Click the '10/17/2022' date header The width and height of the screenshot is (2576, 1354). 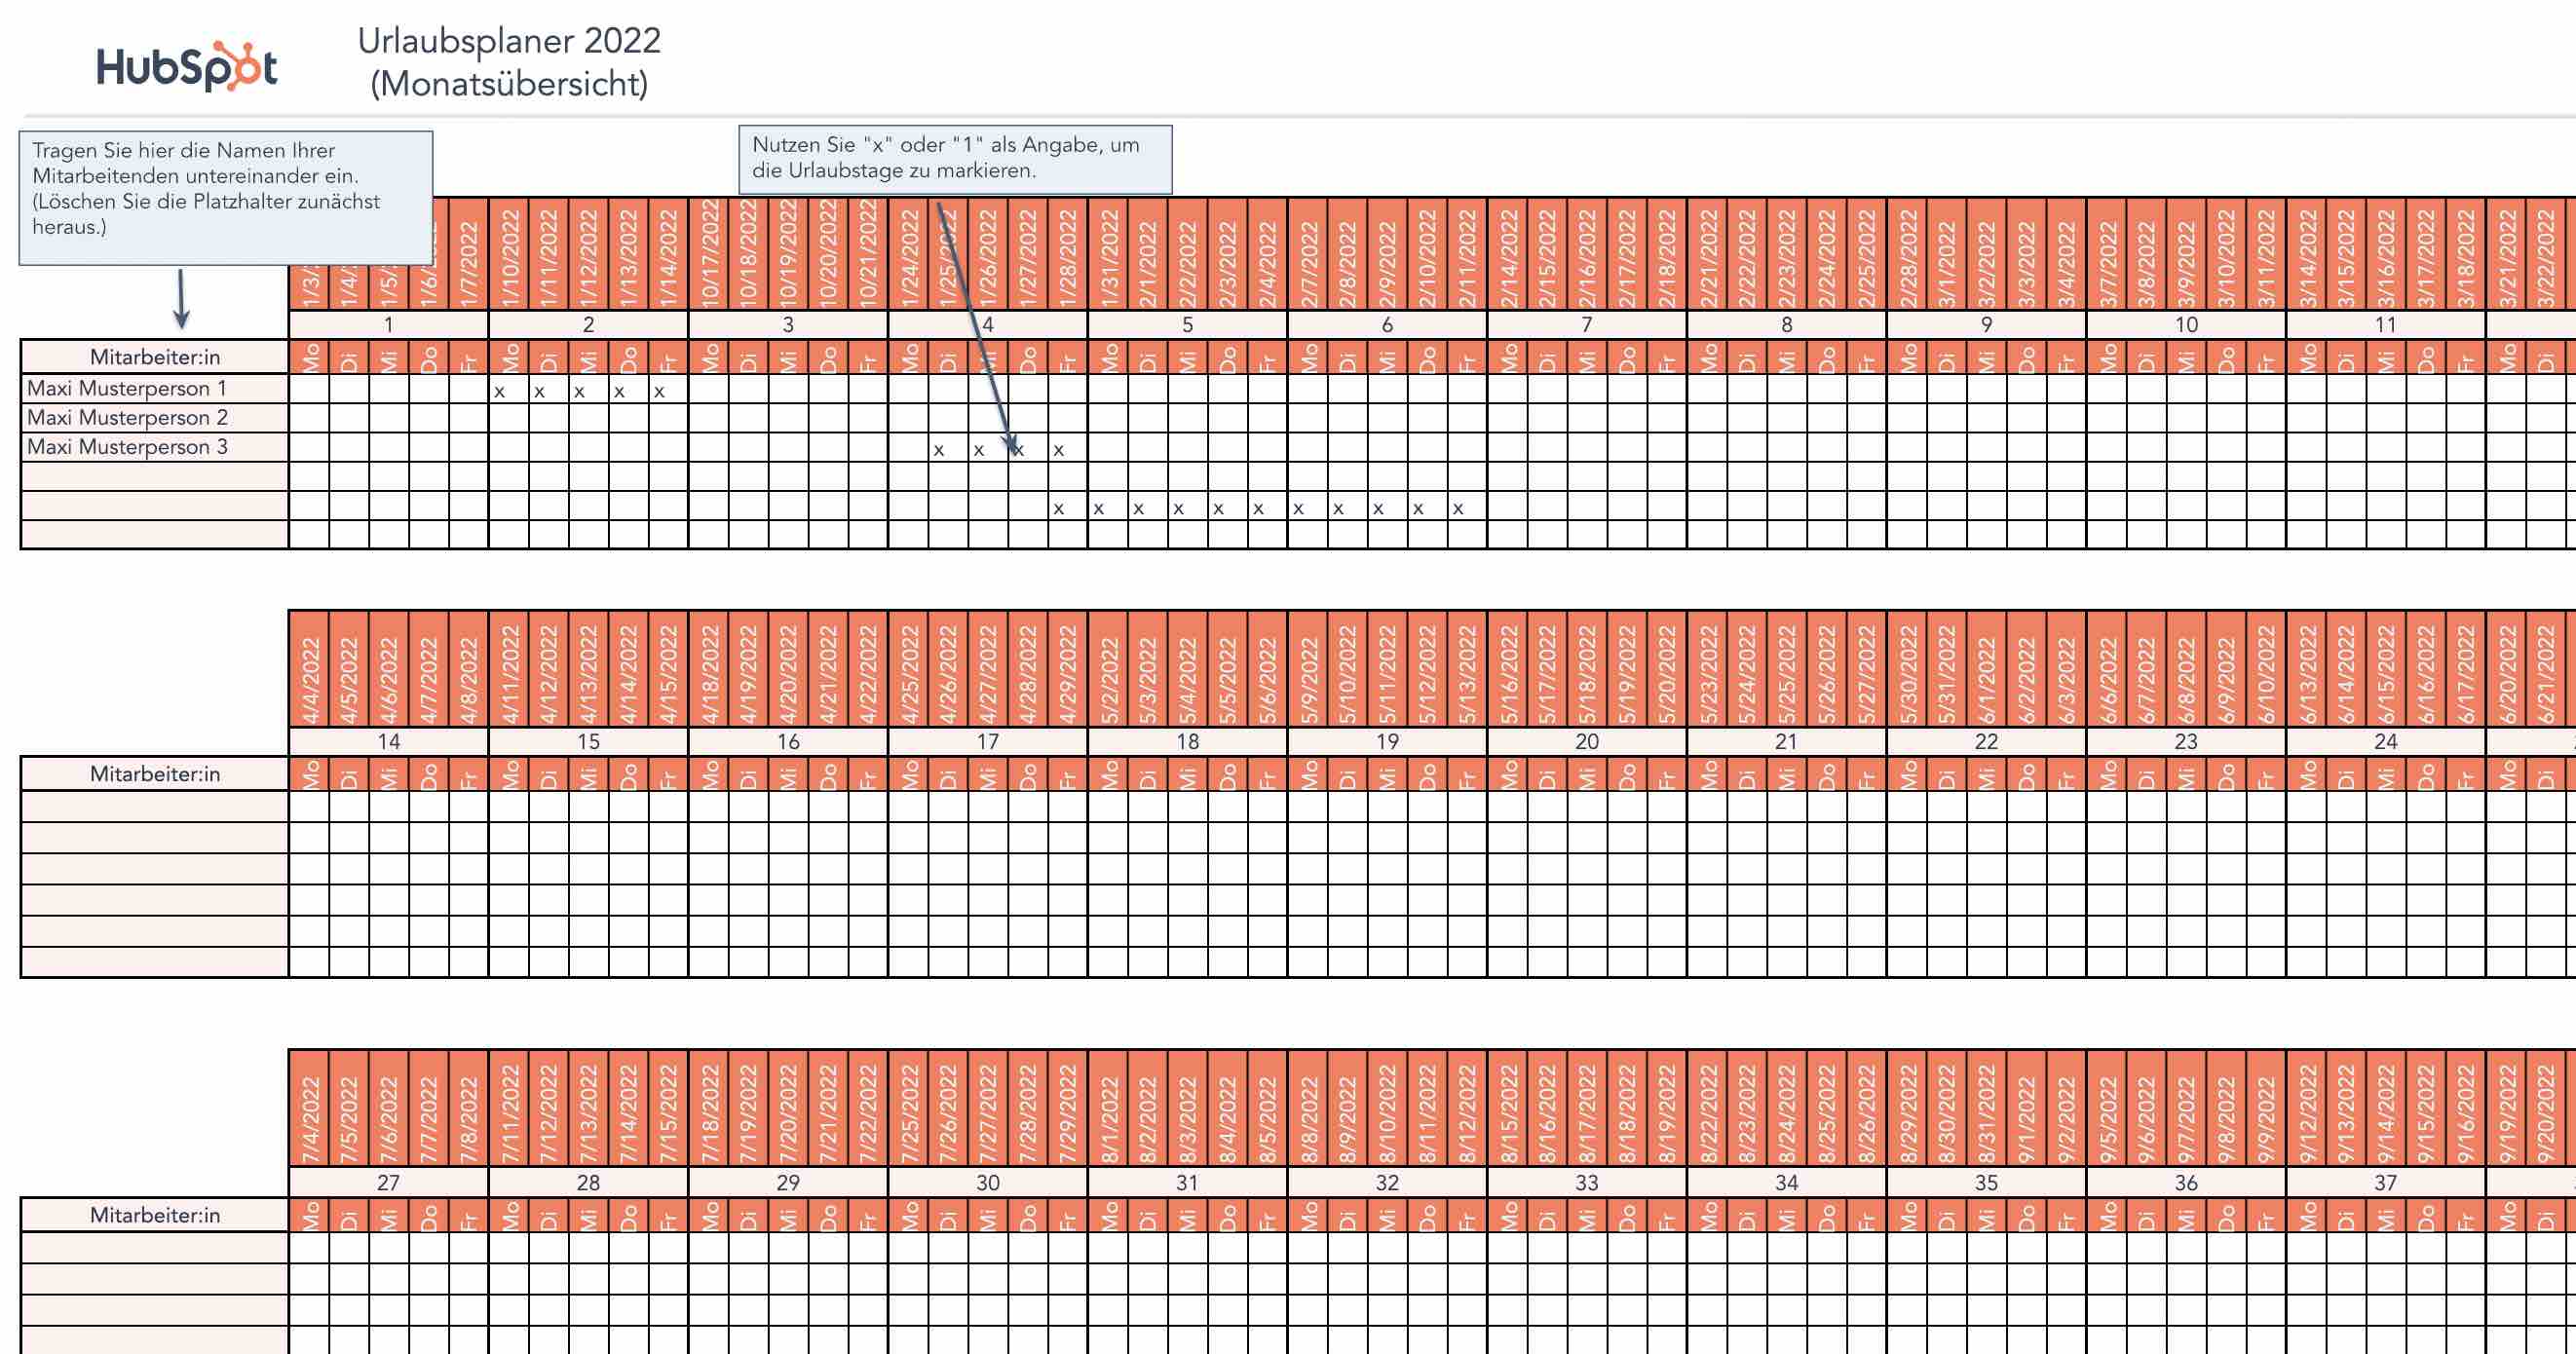(709, 254)
